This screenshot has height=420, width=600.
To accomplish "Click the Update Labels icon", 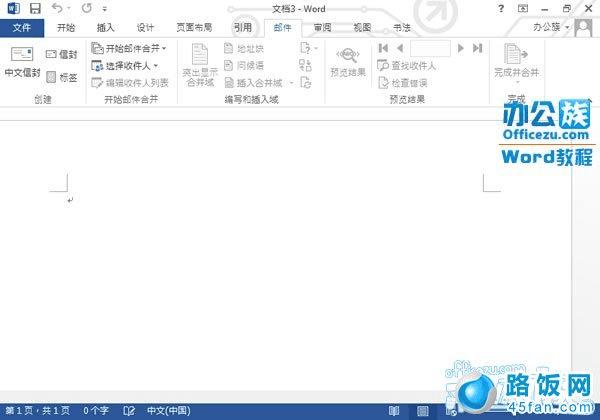I will point(305,83).
